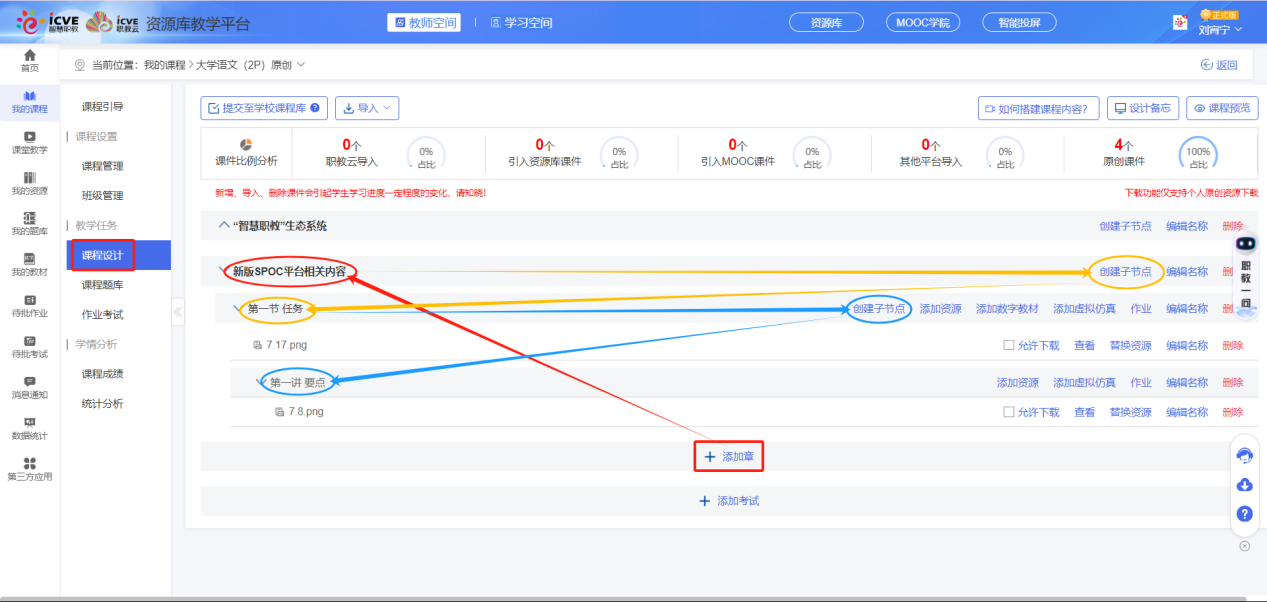1267x602 pixels.
Task: Click the help question mark icon
Action: coord(1245,514)
